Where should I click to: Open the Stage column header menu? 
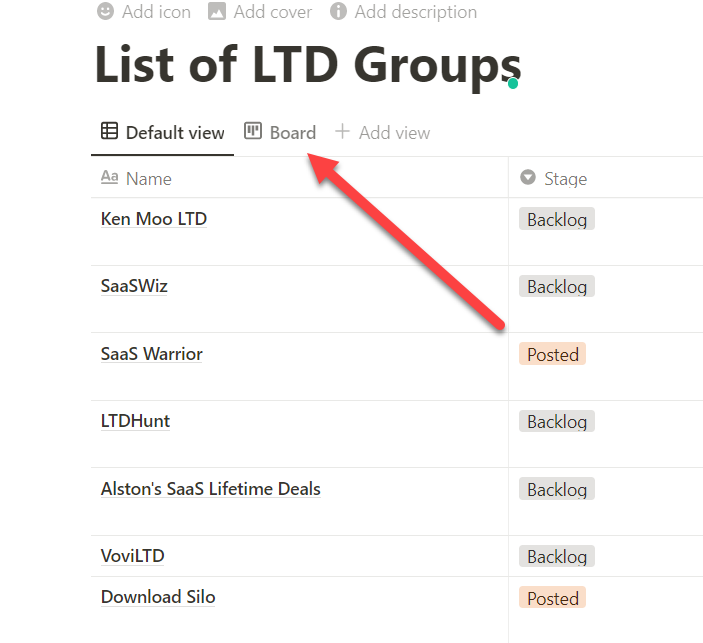pyautogui.click(x=565, y=178)
